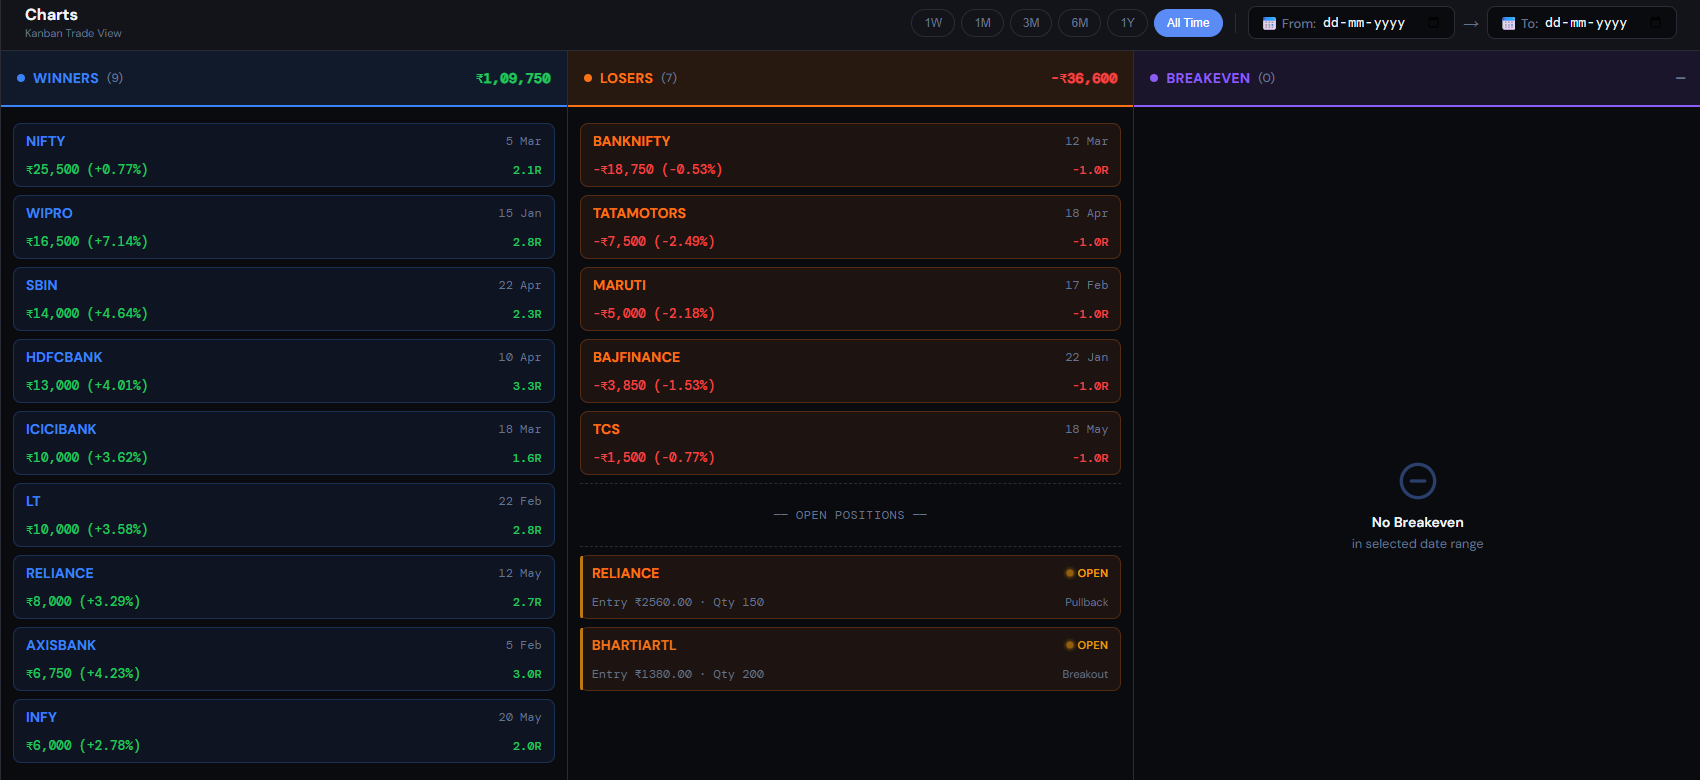Click the Breakout tag on BHARTIARTL
Screen dimensions: 1700x780
[1085, 674]
